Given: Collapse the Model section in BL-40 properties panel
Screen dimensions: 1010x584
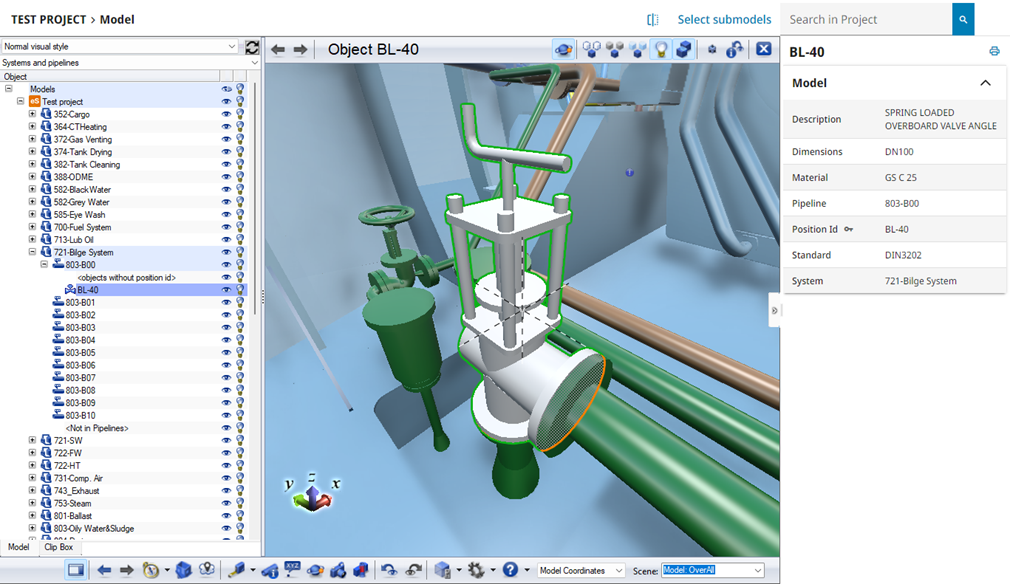Looking at the screenshot, I should pyautogui.click(x=985, y=83).
